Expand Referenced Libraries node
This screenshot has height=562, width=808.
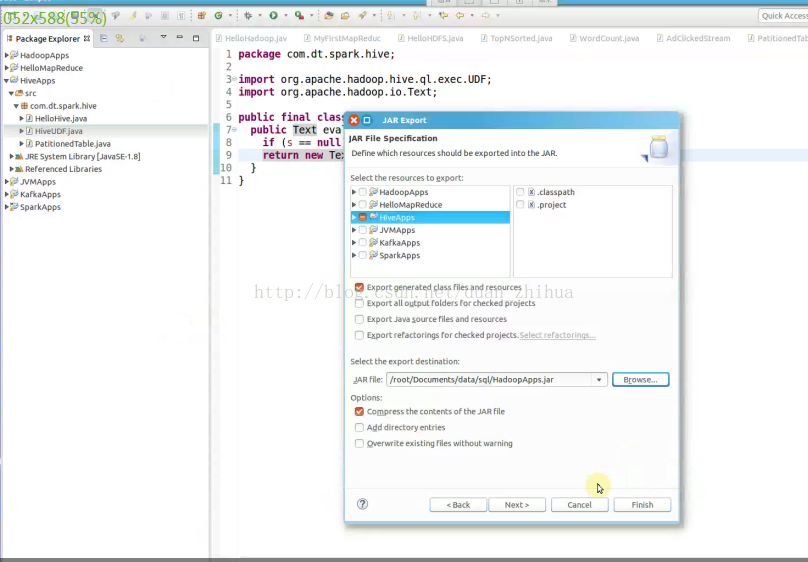11,169
